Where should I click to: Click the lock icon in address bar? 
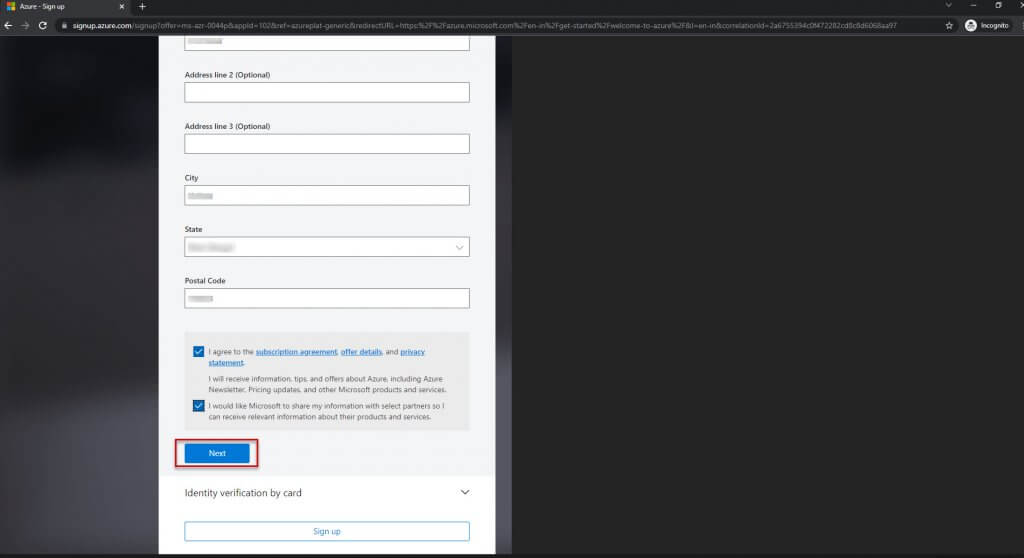(x=64, y=25)
